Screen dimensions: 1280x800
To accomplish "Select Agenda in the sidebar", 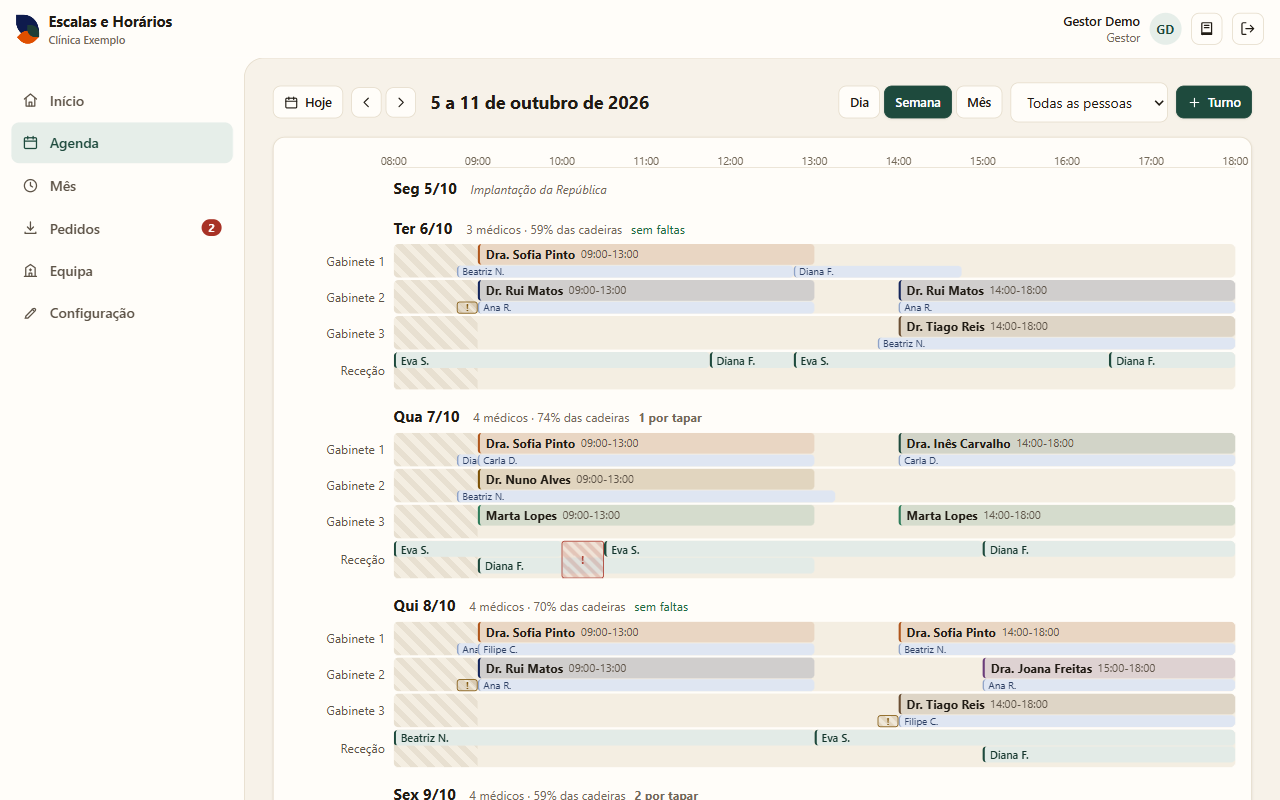I will coord(122,143).
